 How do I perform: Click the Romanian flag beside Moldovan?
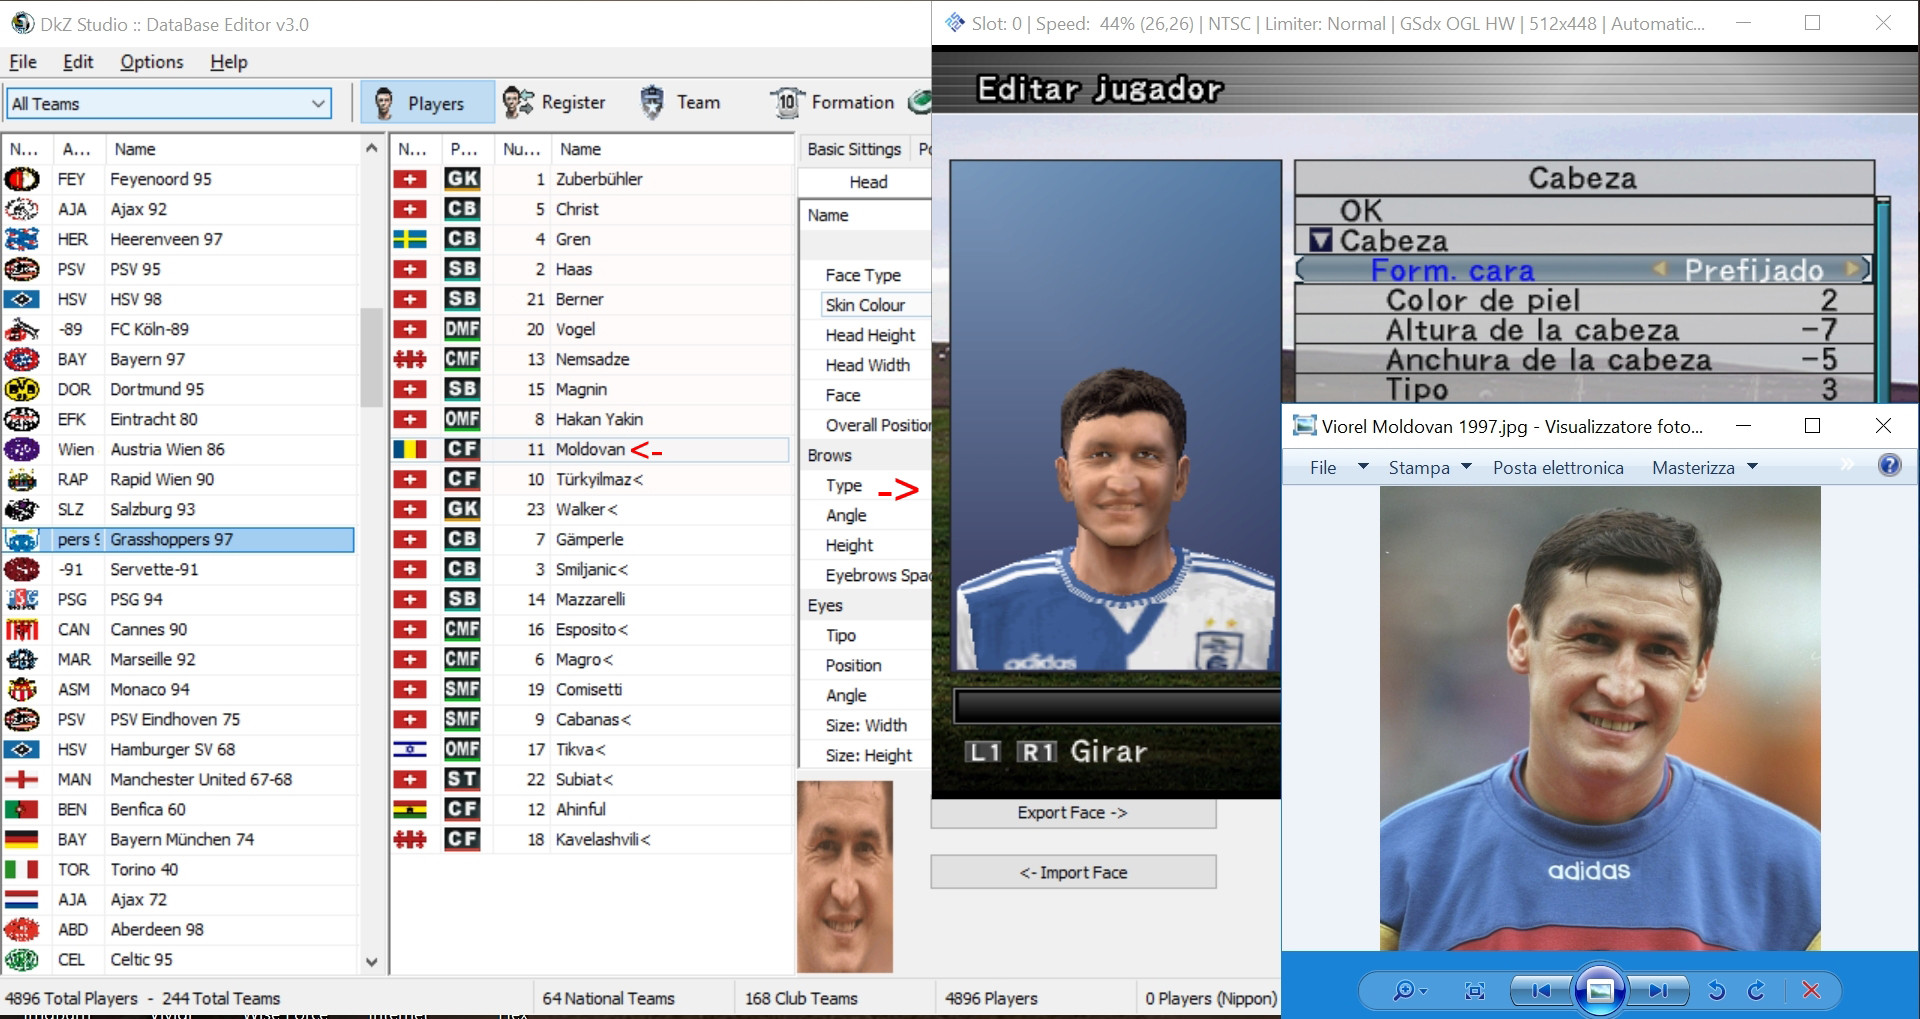click(x=410, y=449)
